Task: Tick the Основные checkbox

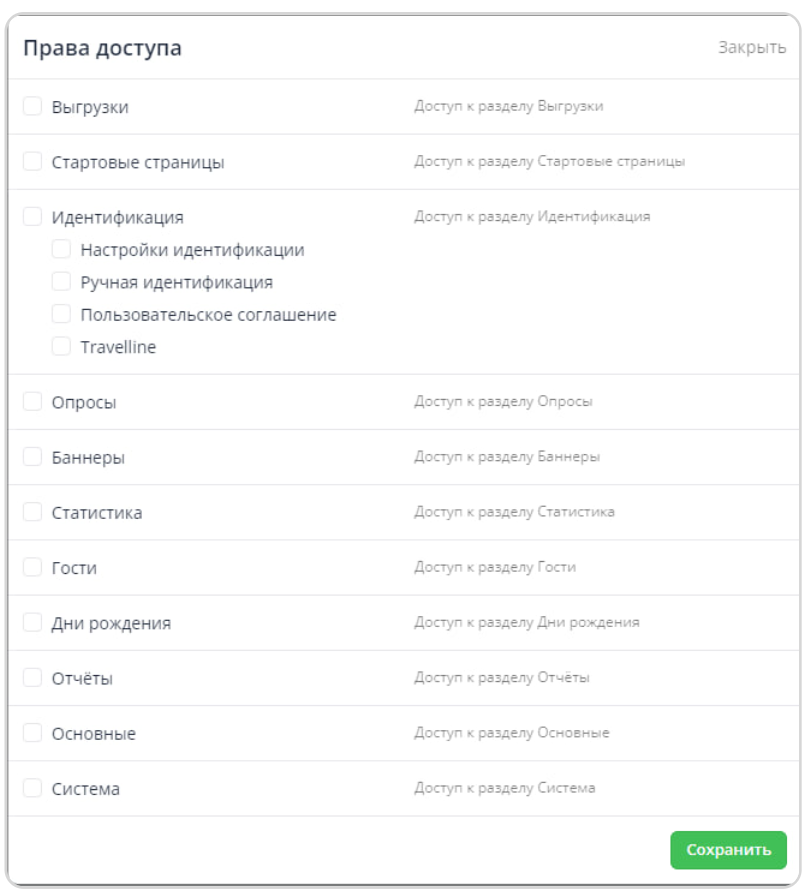Action: click(x=32, y=733)
